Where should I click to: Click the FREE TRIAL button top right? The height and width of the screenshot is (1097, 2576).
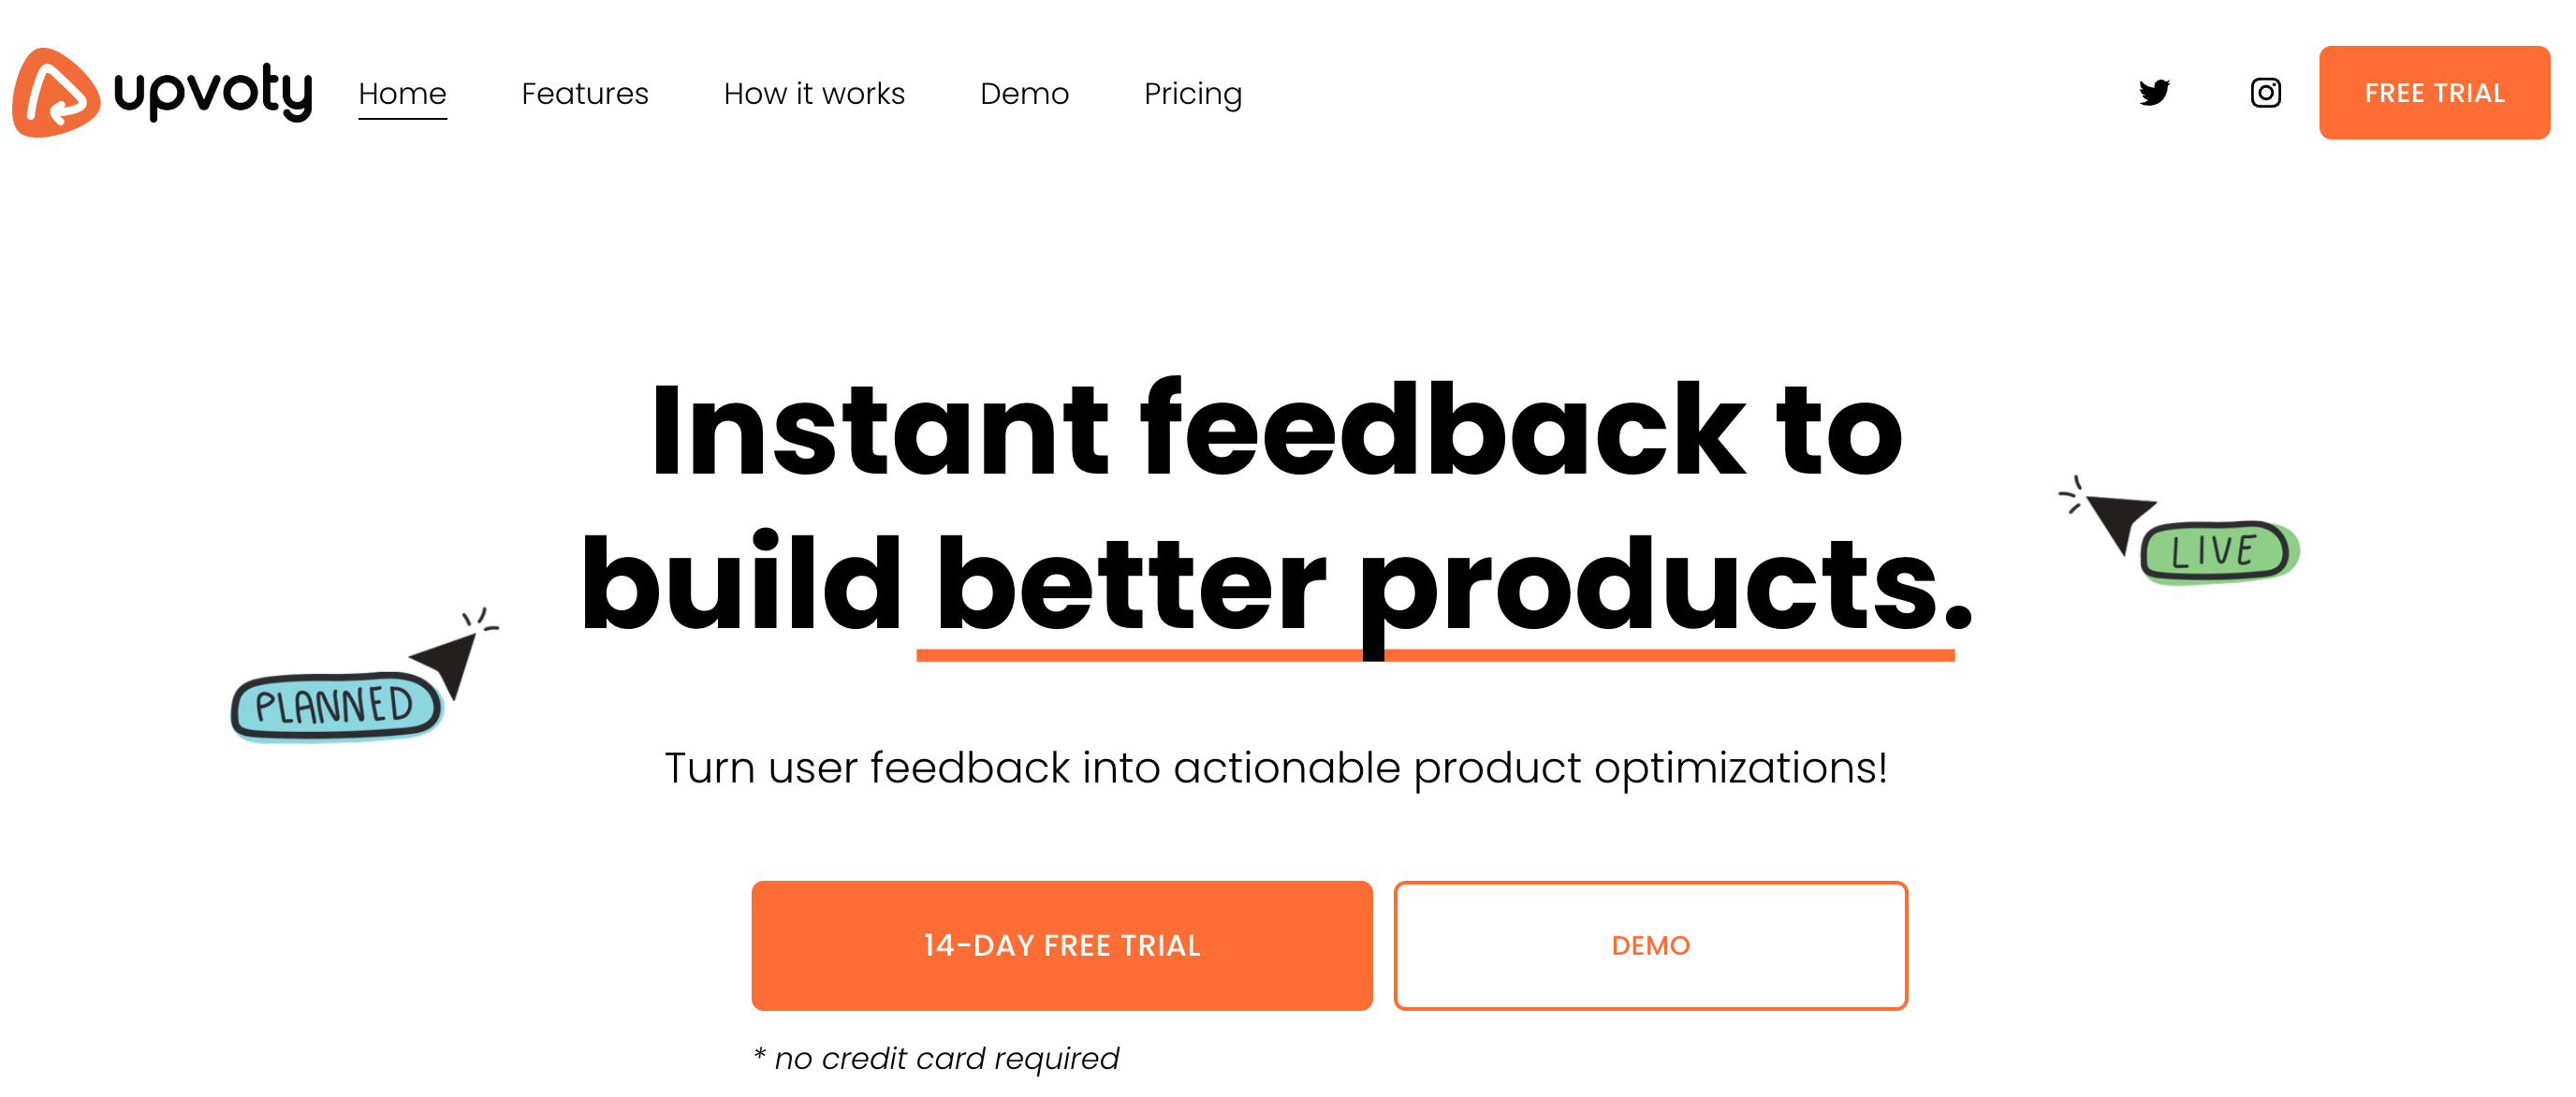2434,93
